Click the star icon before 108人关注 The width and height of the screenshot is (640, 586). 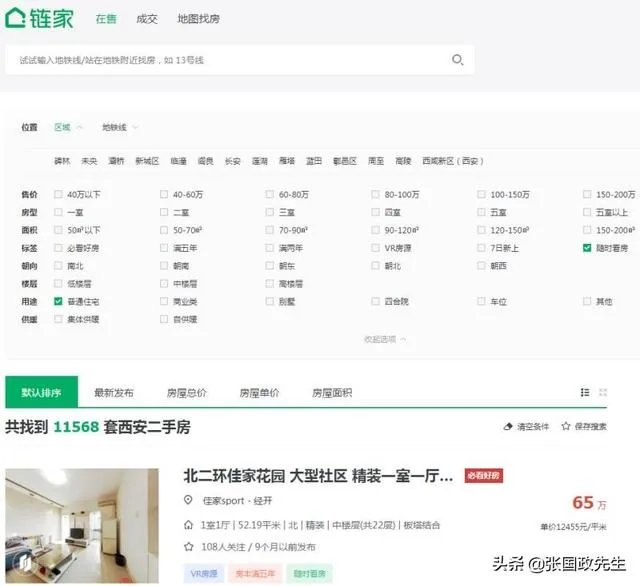click(x=188, y=546)
